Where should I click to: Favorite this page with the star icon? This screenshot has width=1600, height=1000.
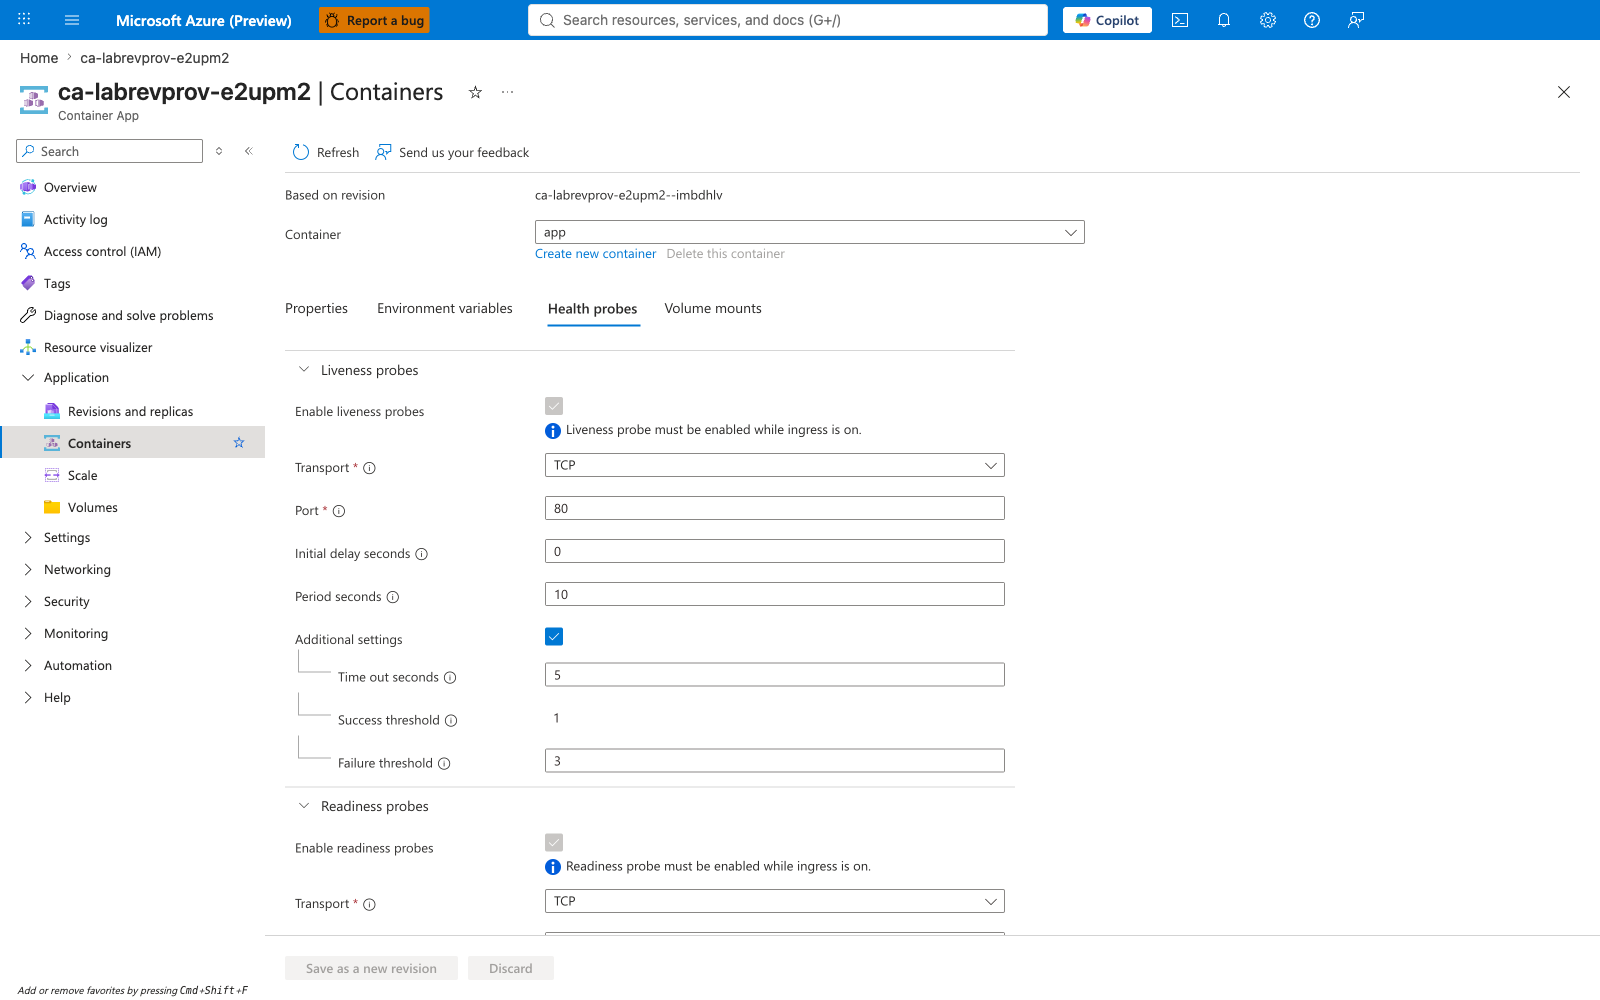point(476,92)
